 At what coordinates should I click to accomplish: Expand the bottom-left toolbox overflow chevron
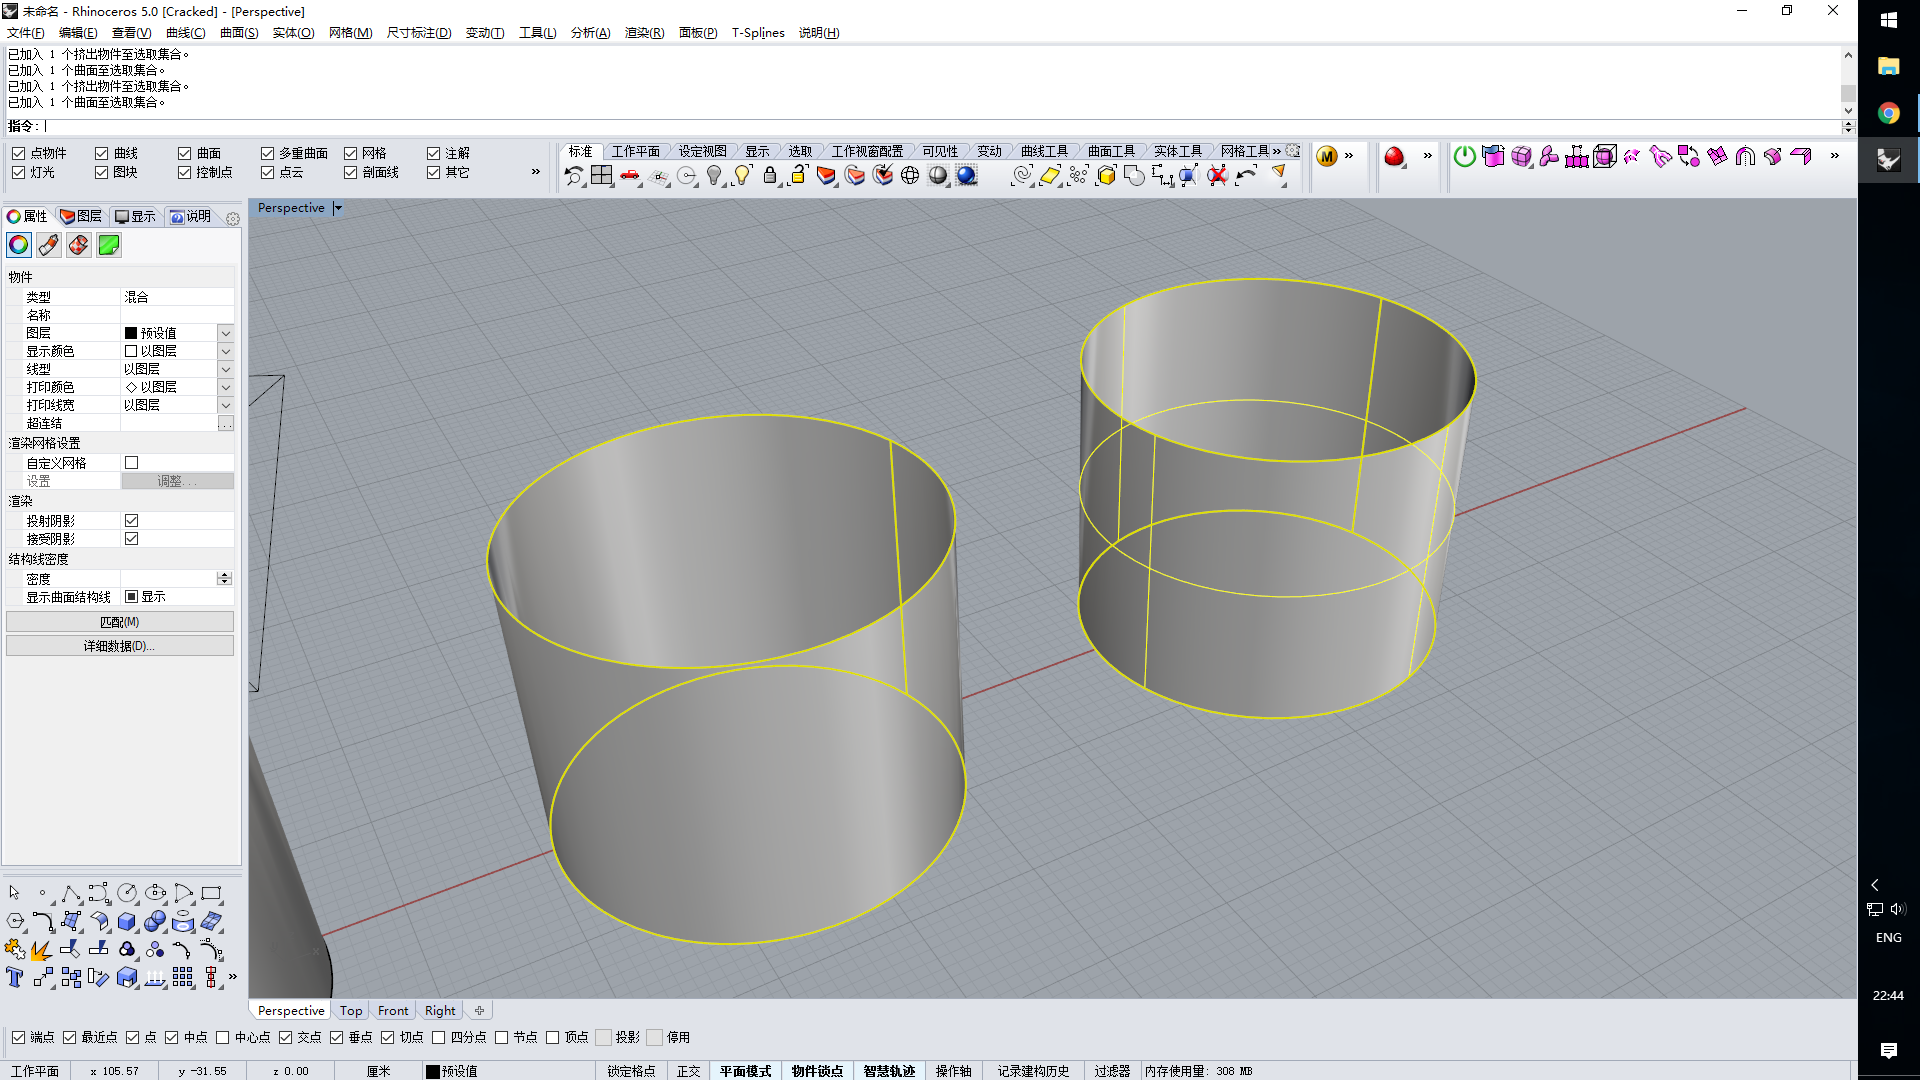(x=233, y=977)
